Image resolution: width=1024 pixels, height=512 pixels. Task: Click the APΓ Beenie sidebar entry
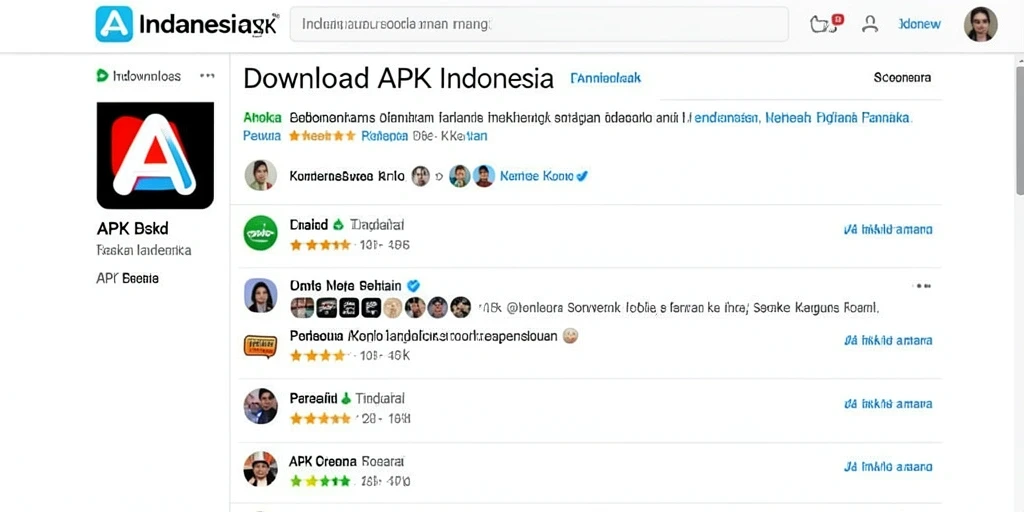[x=127, y=278]
